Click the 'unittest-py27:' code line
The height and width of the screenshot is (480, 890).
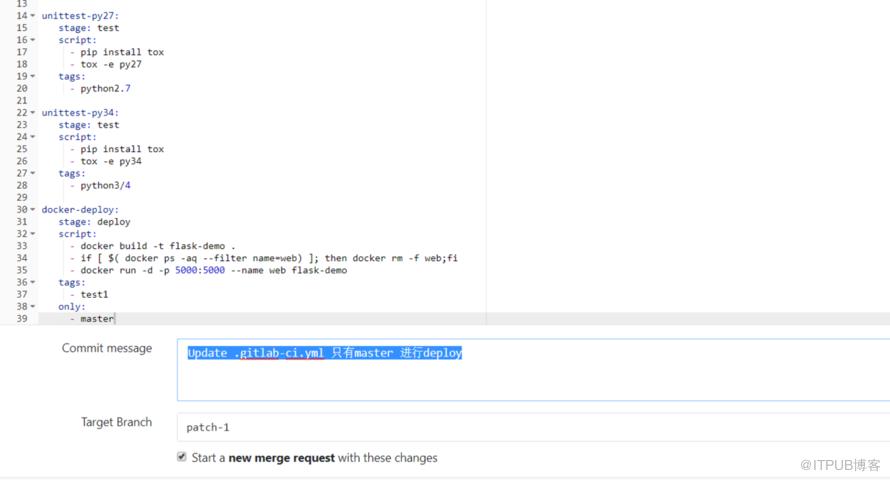80,16
